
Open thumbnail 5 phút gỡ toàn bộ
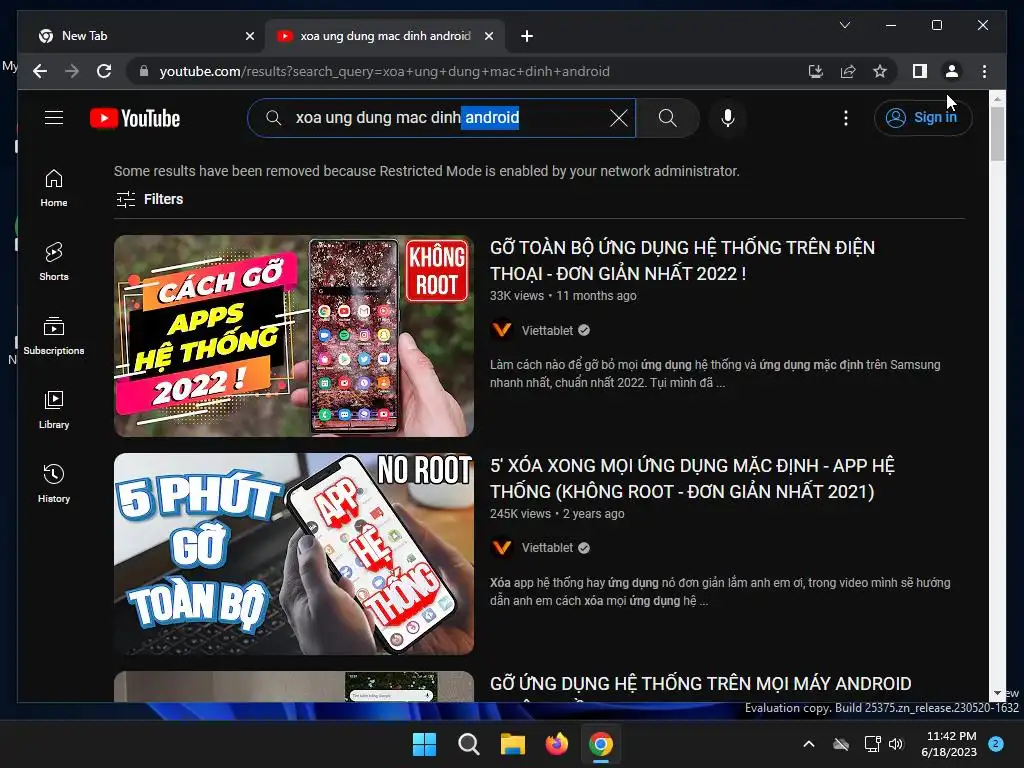tap(294, 554)
